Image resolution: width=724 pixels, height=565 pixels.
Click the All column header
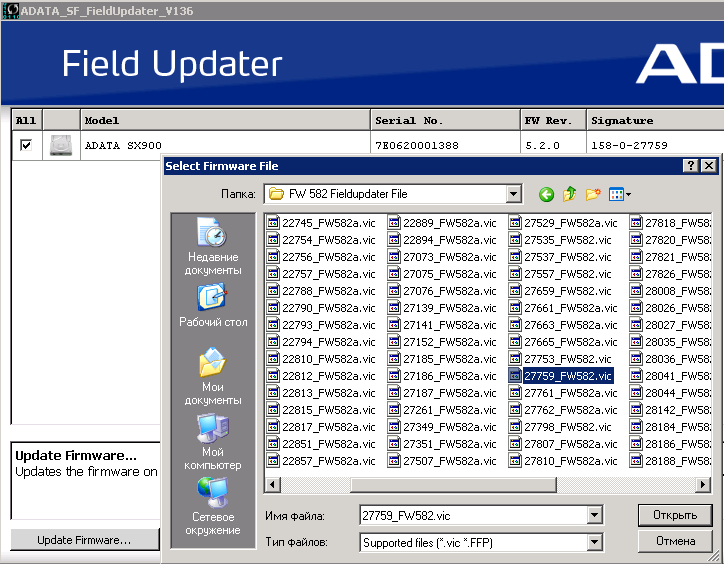click(x=27, y=120)
